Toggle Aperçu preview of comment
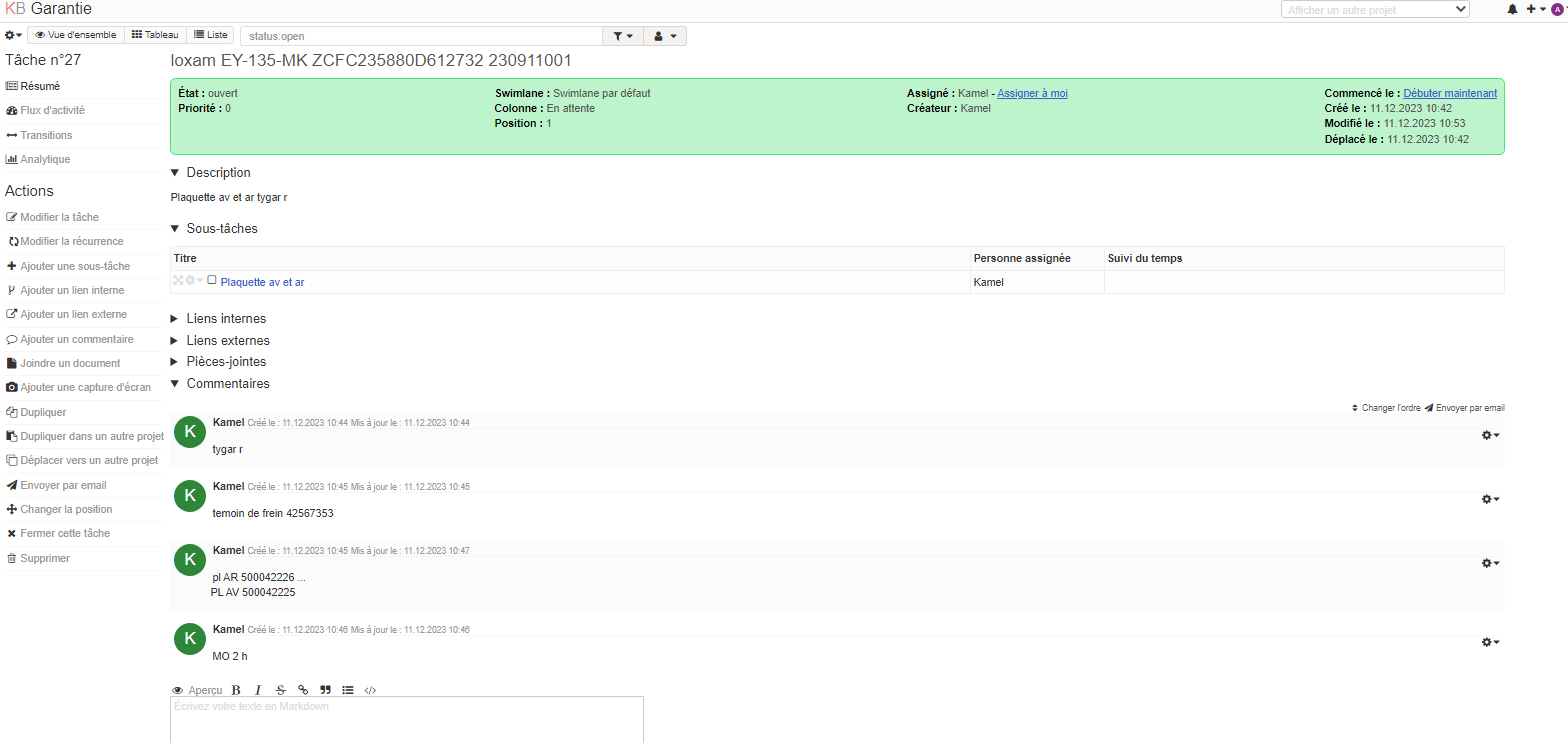This screenshot has height=743, width=1568. coord(197,690)
